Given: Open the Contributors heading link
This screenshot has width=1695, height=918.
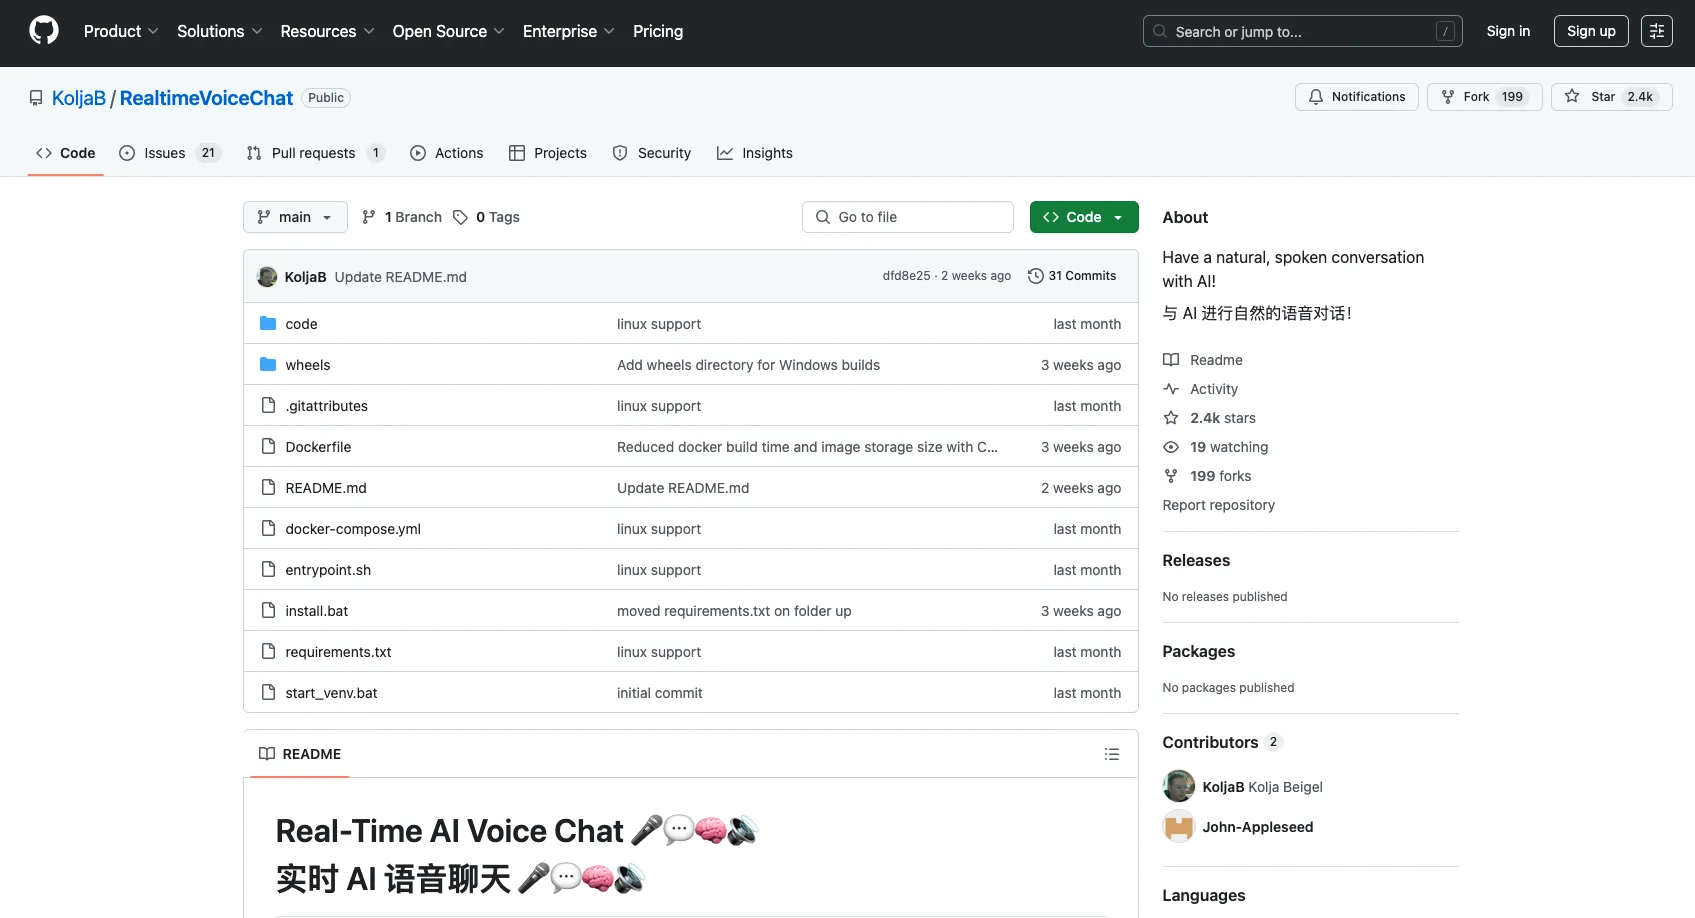Looking at the screenshot, I should (1222, 742).
